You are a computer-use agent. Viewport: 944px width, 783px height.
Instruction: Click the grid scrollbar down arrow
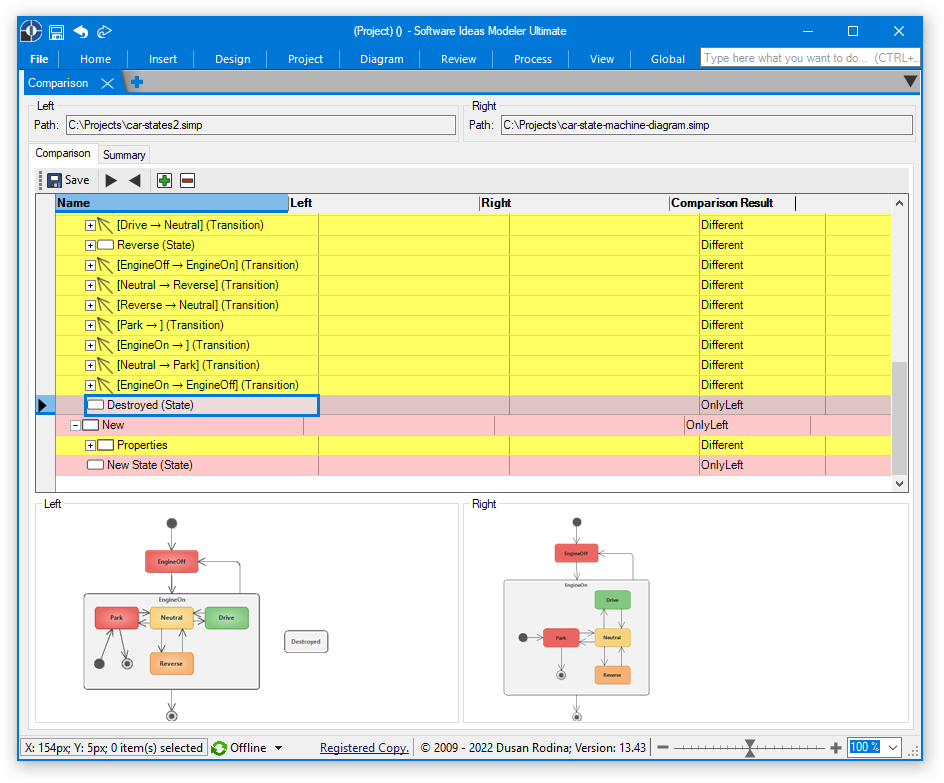pos(899,483)
